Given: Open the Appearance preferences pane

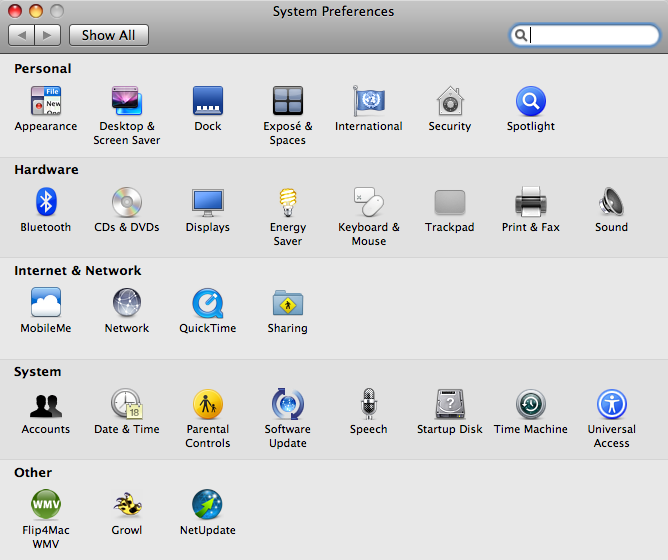Looking at the screenshot, I should (x=46, y=102).
